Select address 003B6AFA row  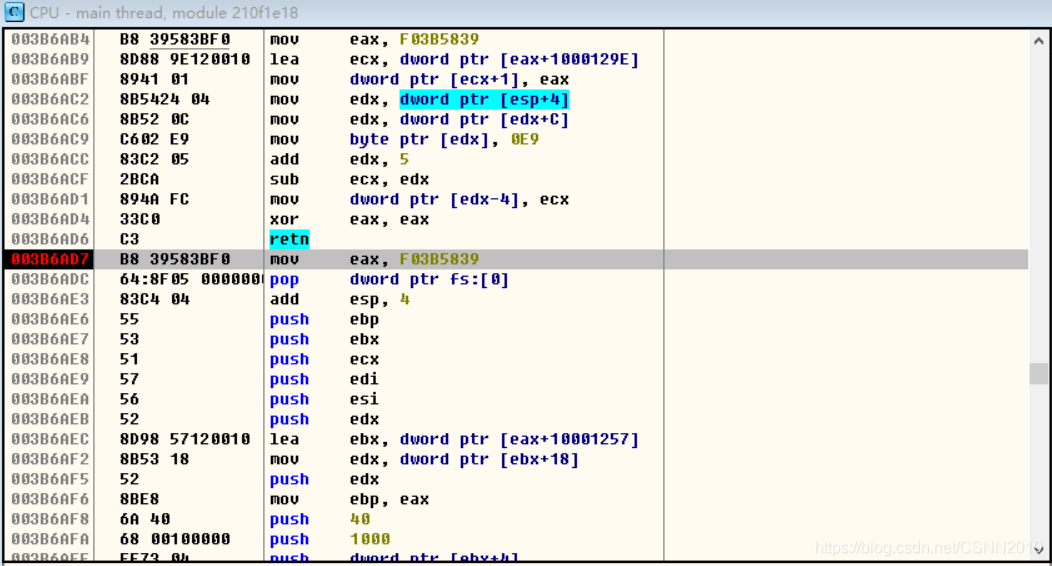click(x=515, y=540)
